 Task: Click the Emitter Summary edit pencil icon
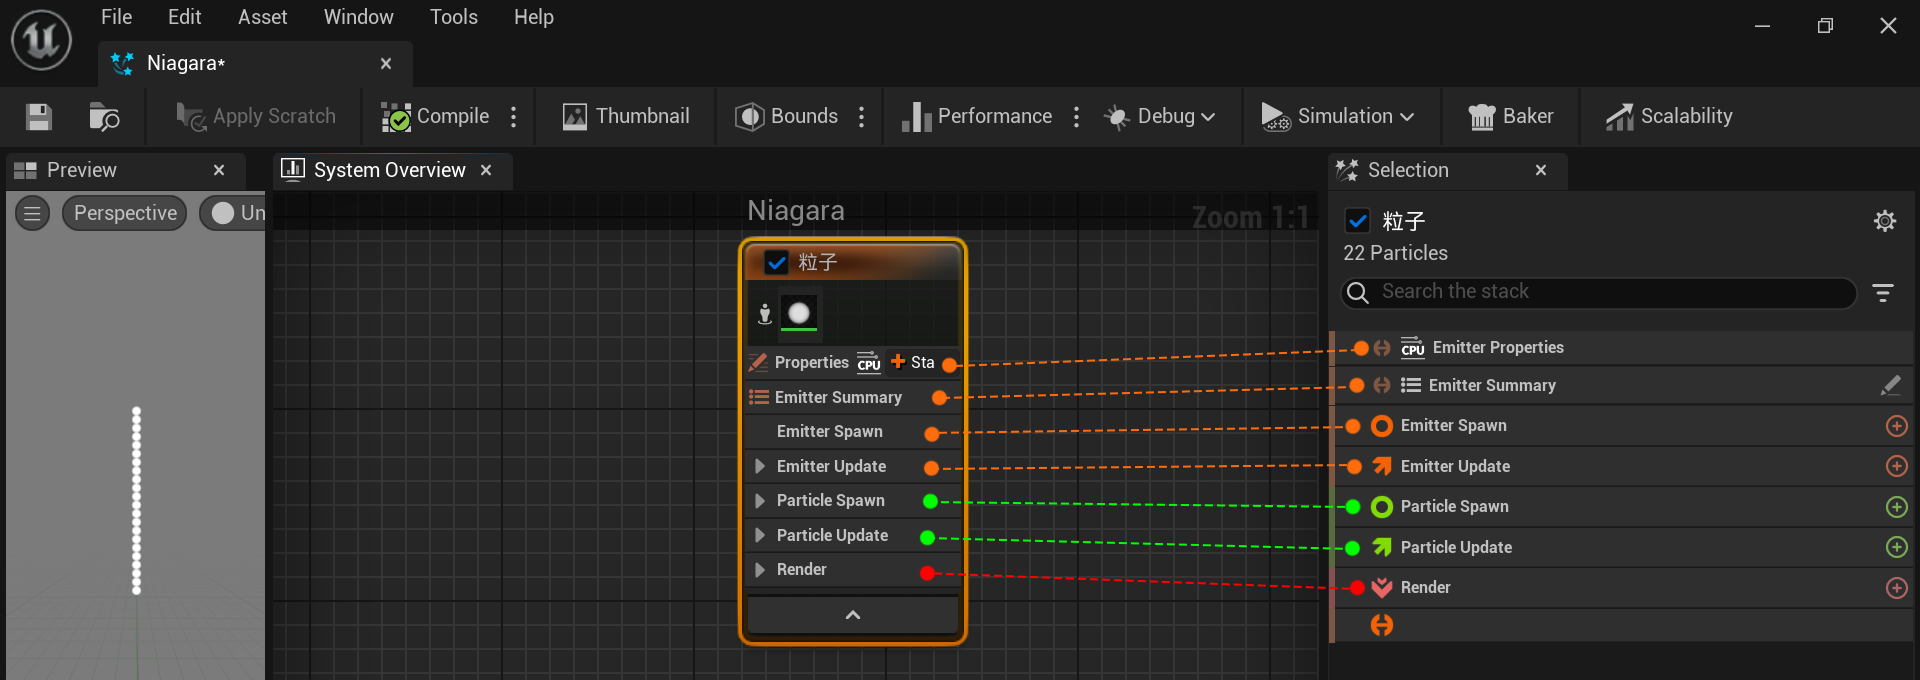pos(1891,385)
